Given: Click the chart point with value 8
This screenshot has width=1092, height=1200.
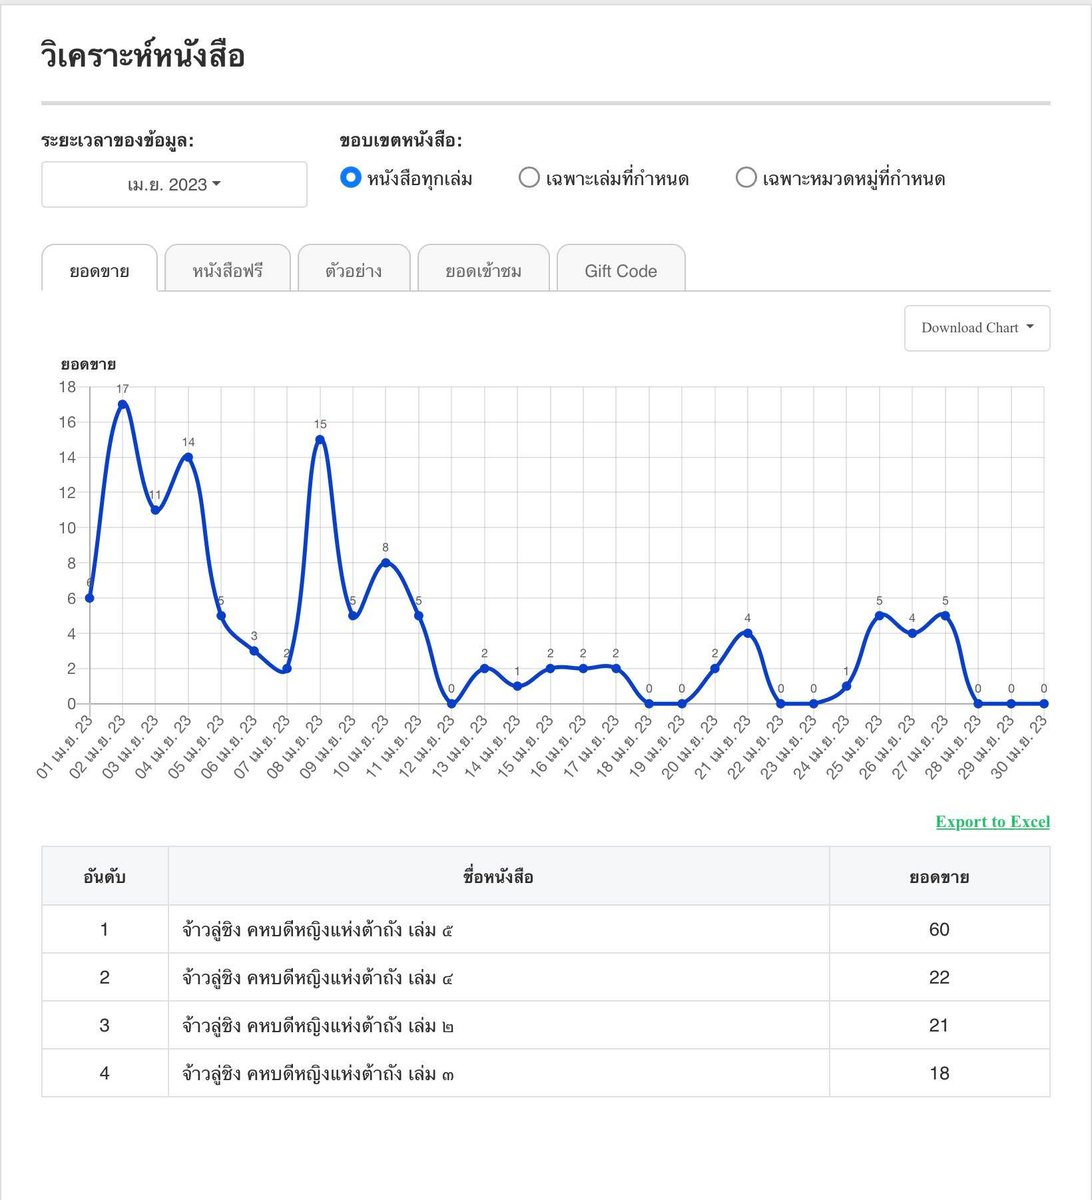Looking at the screenshot, I should (x=386, y=563).
